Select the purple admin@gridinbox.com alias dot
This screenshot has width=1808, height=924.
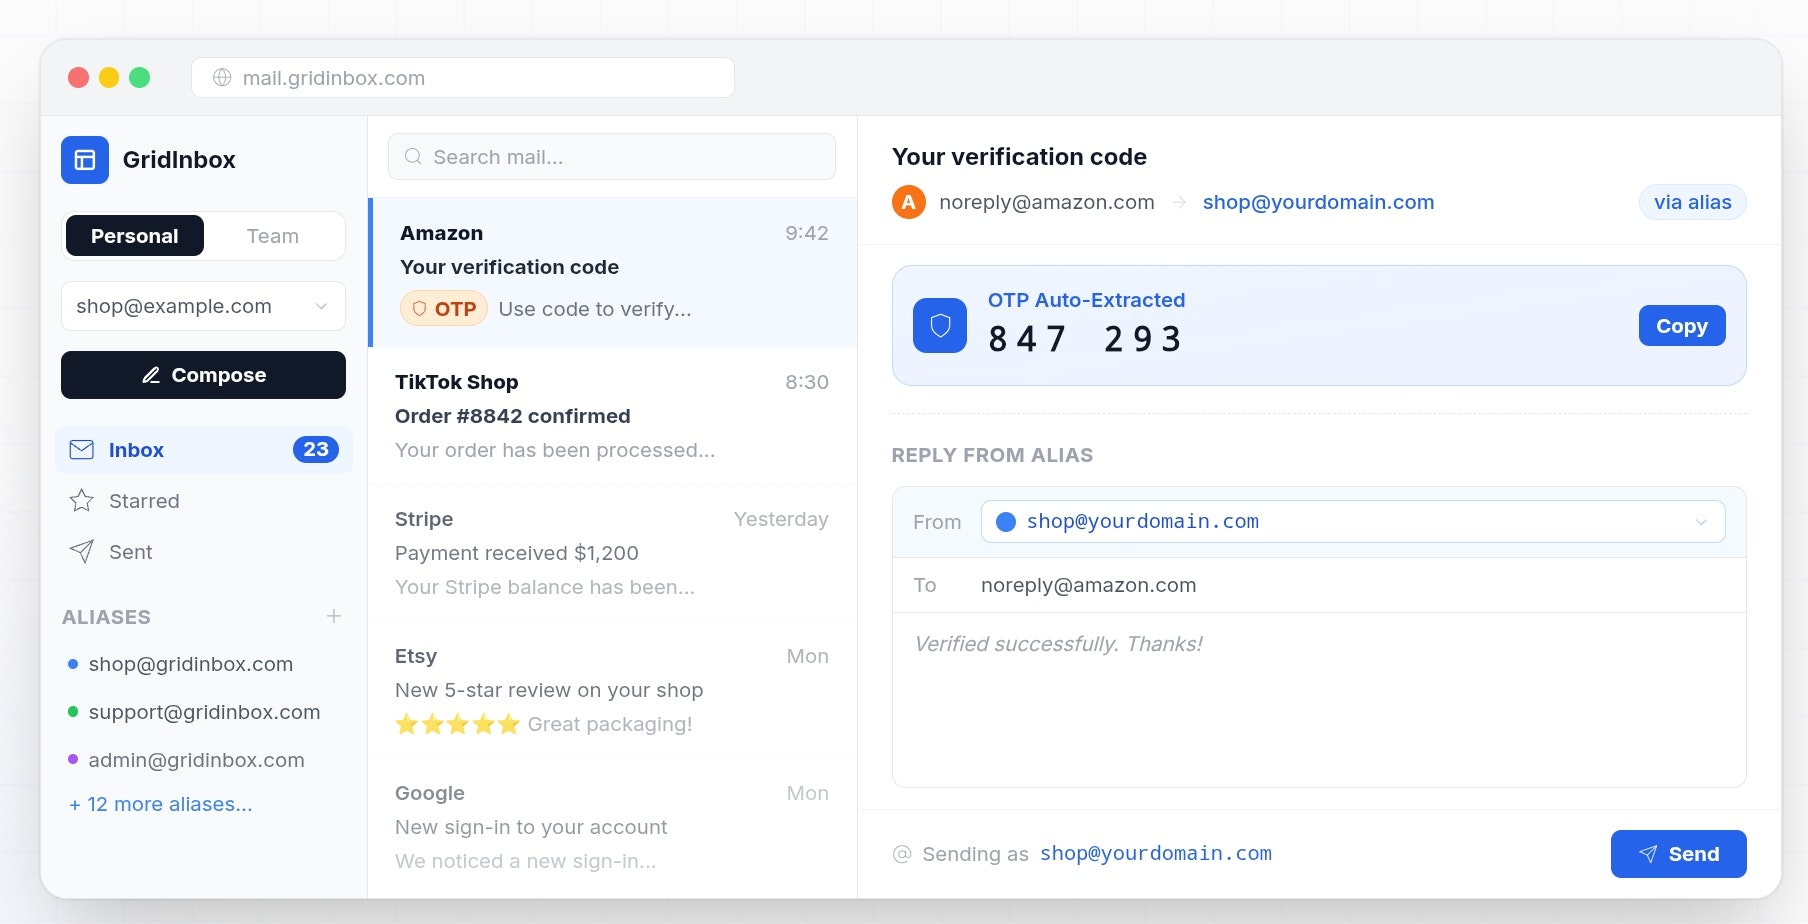(73, 760)
